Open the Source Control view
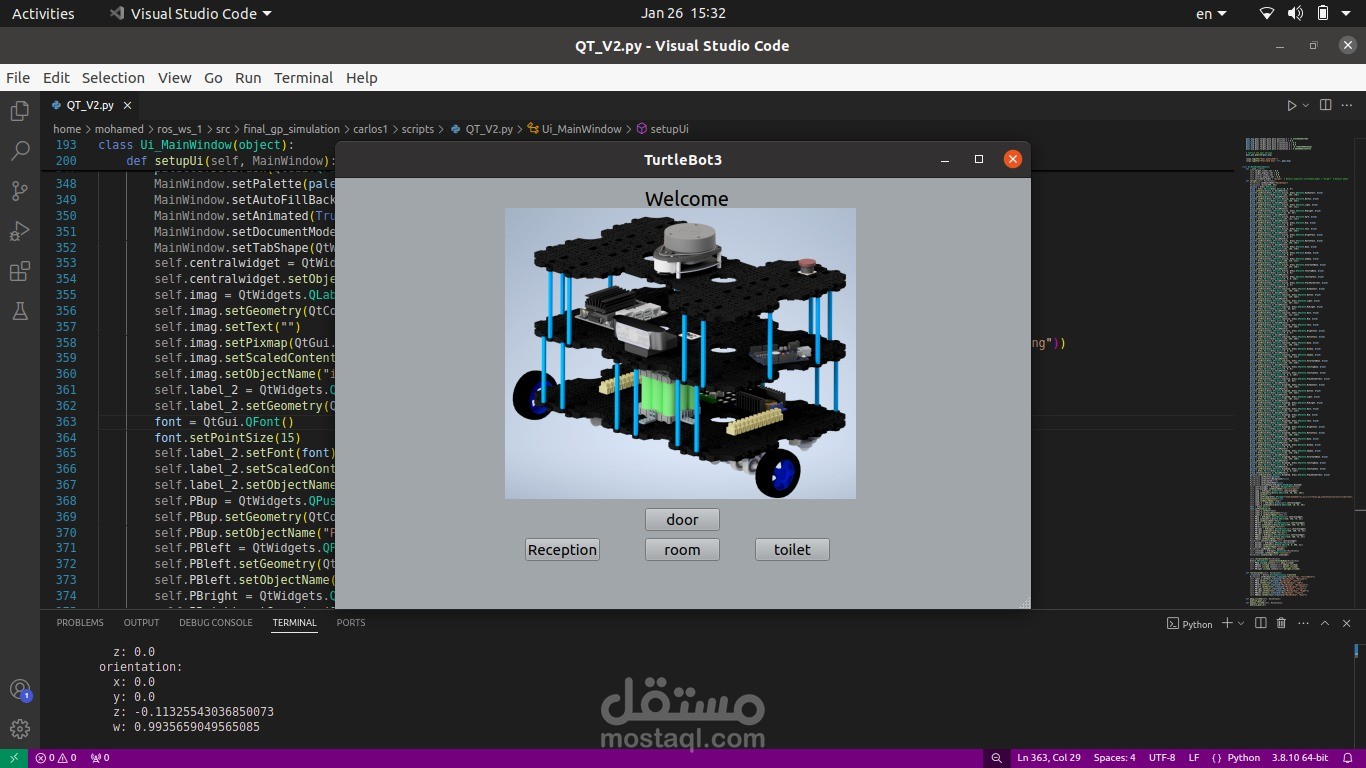This screenshot has height=768, width=1366. tap(19, 191)
